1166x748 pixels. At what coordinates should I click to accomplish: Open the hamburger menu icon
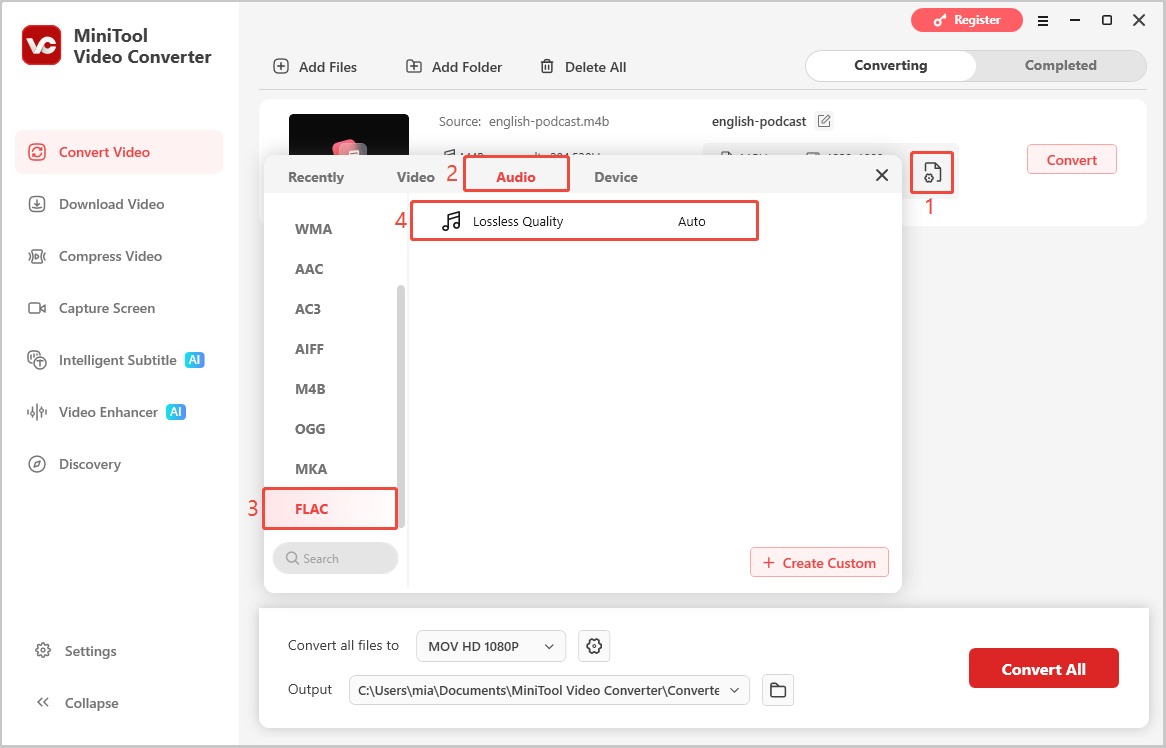coord(1043,21)
